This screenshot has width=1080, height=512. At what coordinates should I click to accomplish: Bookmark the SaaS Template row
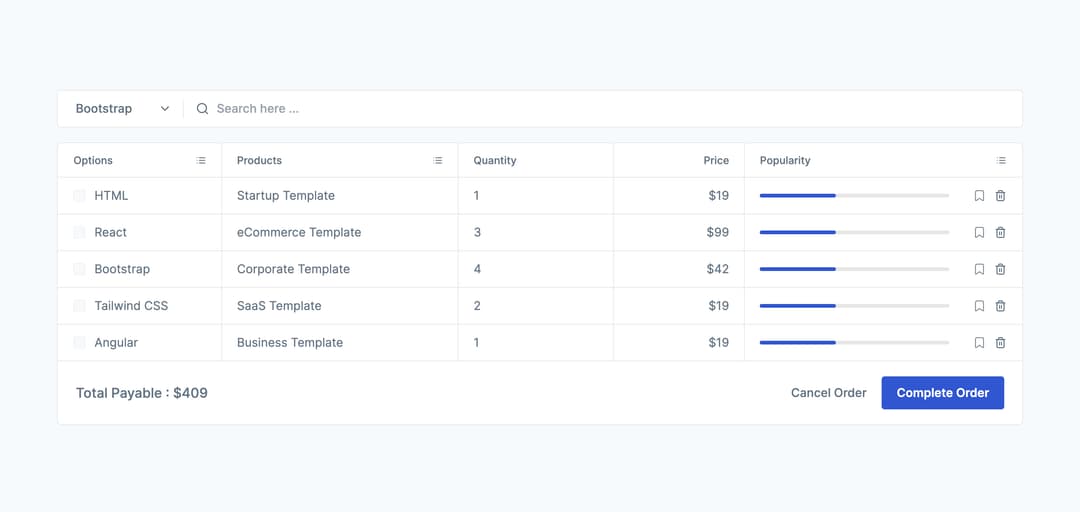tap(979, 306)
